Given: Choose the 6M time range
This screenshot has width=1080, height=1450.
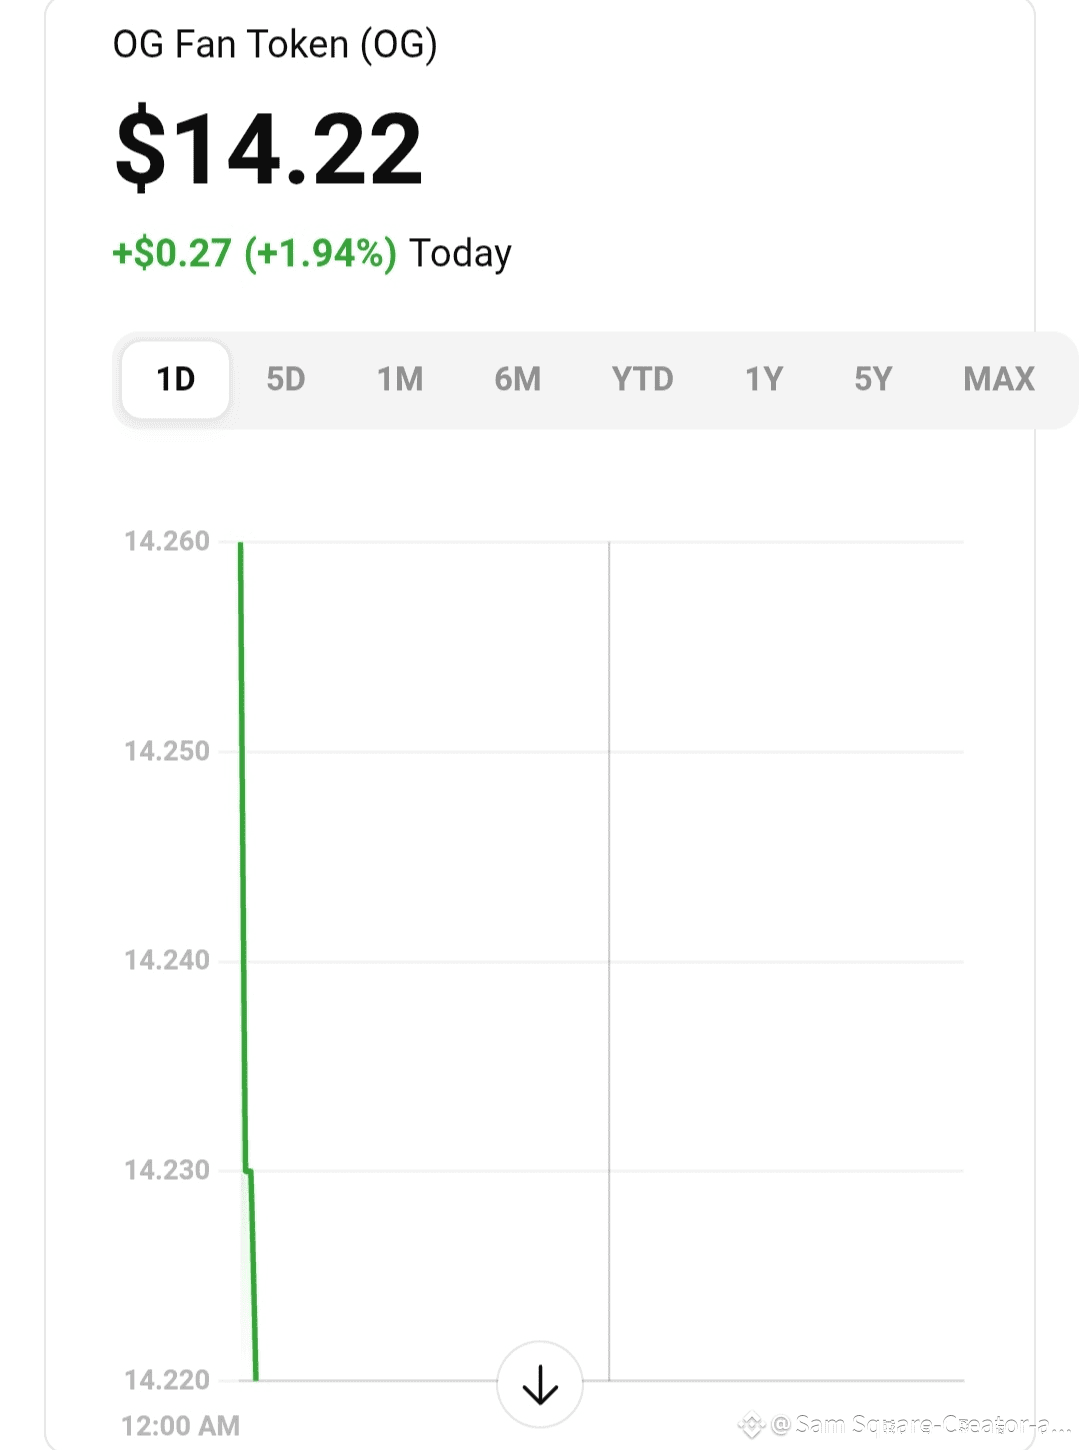Looking at the screenshot, I should 518,379.
